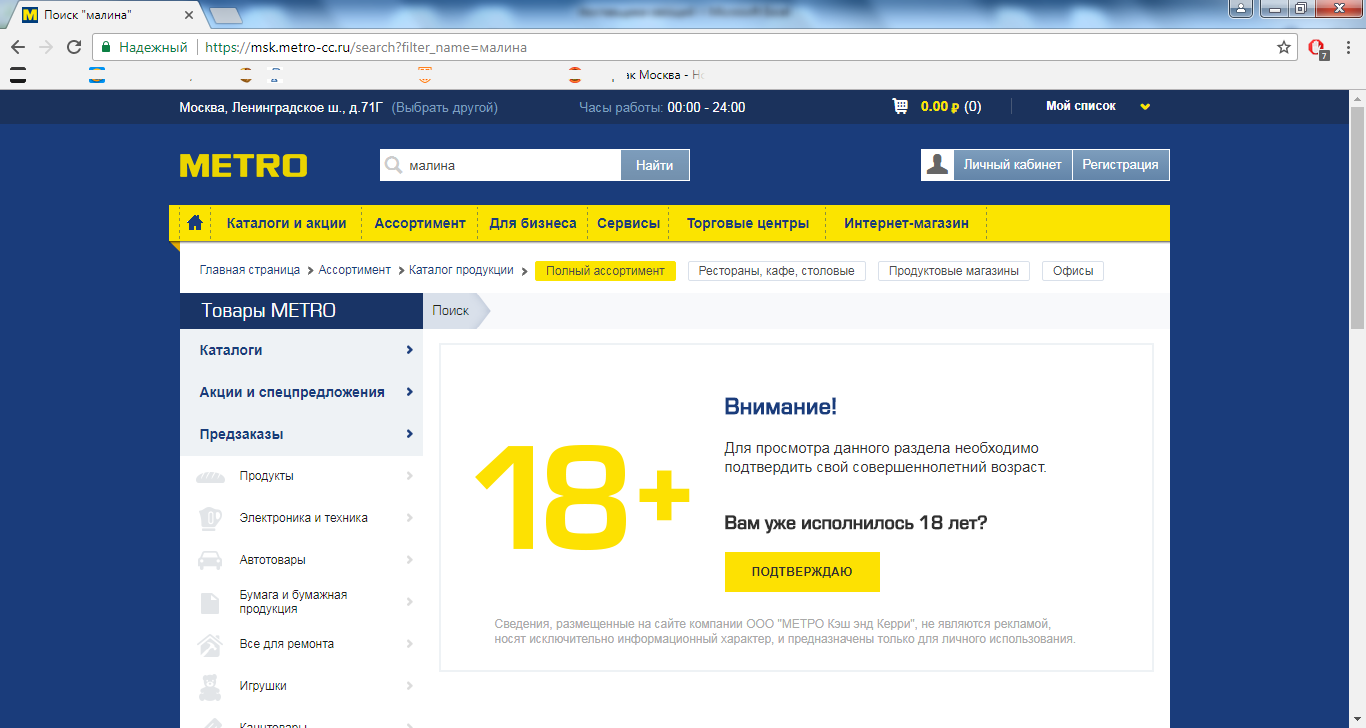The image size is (1366, 728).
Task: Expand Электроника и техника arrow
Action: tap(410, 518)
